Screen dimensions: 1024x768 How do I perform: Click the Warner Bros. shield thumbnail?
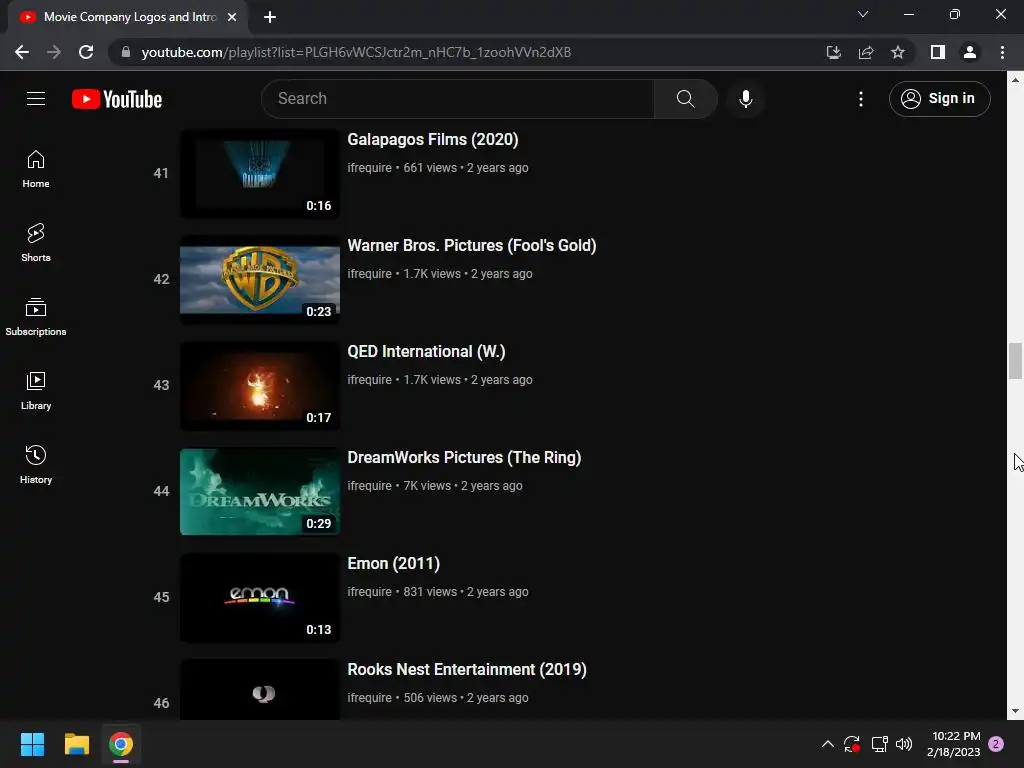(x=260, y=280)
